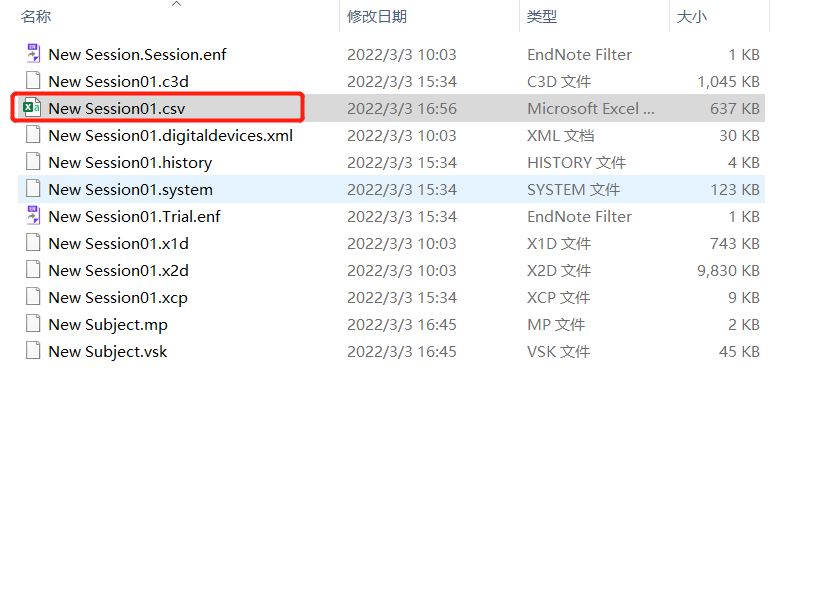Screen dimensions: 828x615
Task: Click the HISTORY 文件 type cell
Action: [x=576, y=163]
